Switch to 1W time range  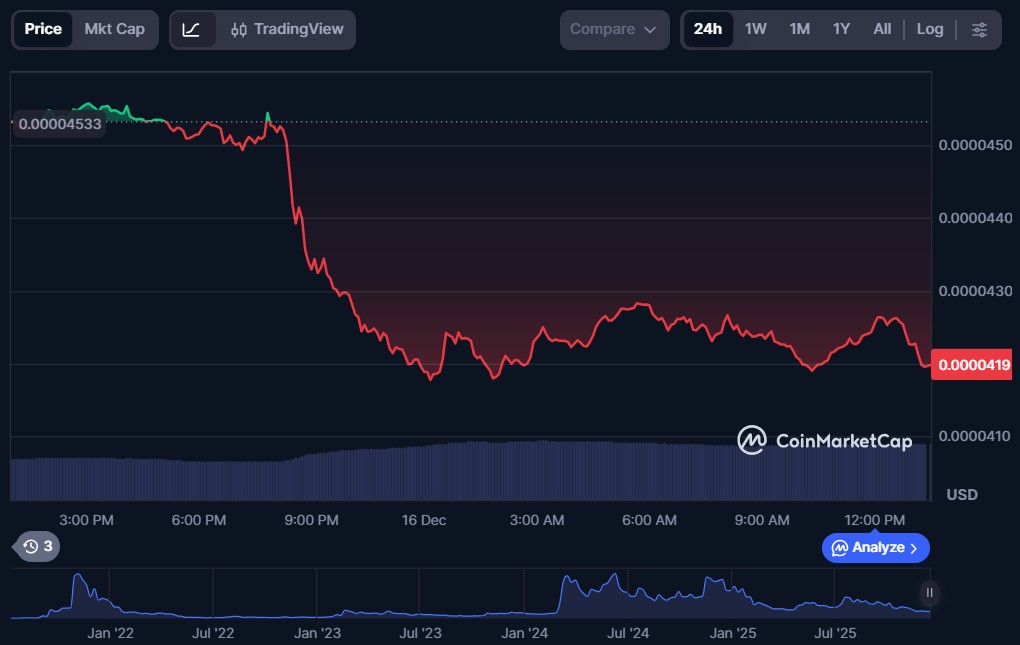tap(755, 29)
